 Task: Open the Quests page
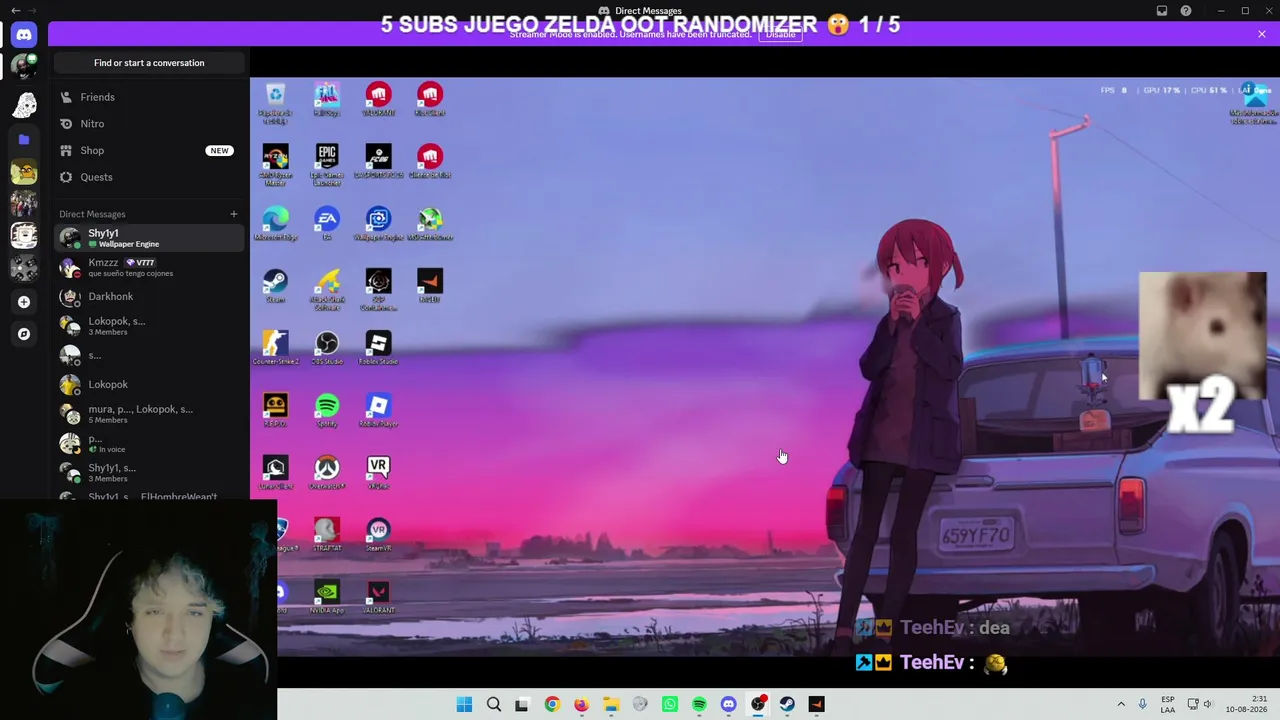[x=149, y=177]
